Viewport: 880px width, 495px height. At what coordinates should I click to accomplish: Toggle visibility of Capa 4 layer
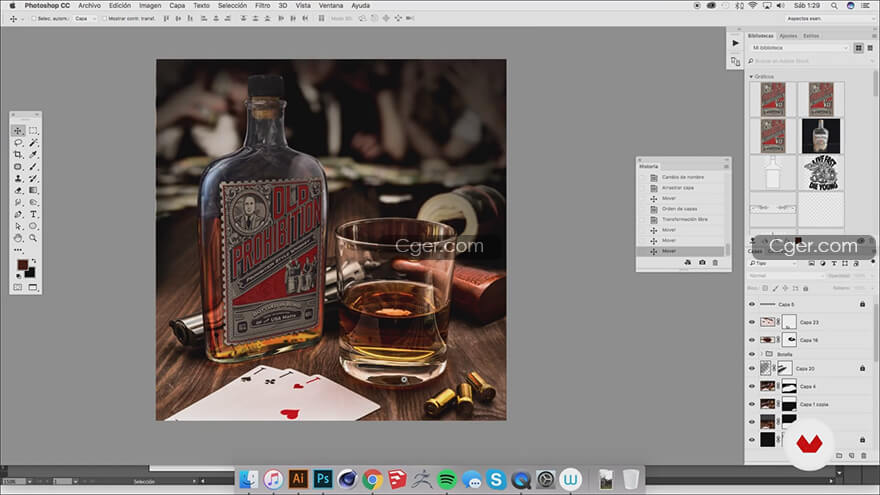pyautogui.click(x=752, y=386)
